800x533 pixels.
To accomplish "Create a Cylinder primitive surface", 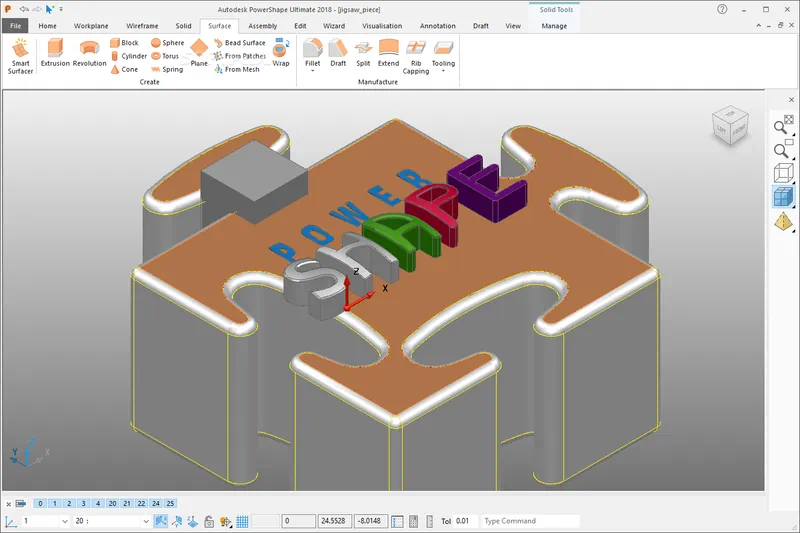I will (x=129, y=56).
